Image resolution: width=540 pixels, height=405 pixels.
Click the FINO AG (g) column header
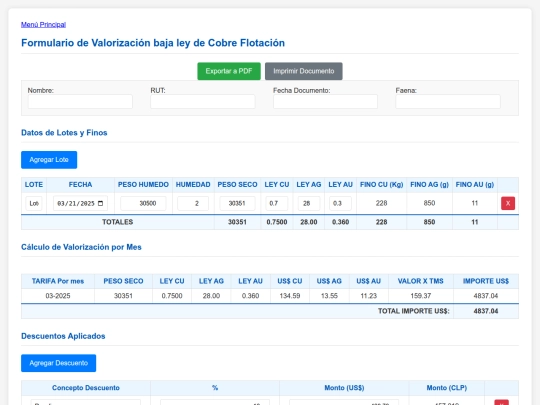[x=429, y=185]
